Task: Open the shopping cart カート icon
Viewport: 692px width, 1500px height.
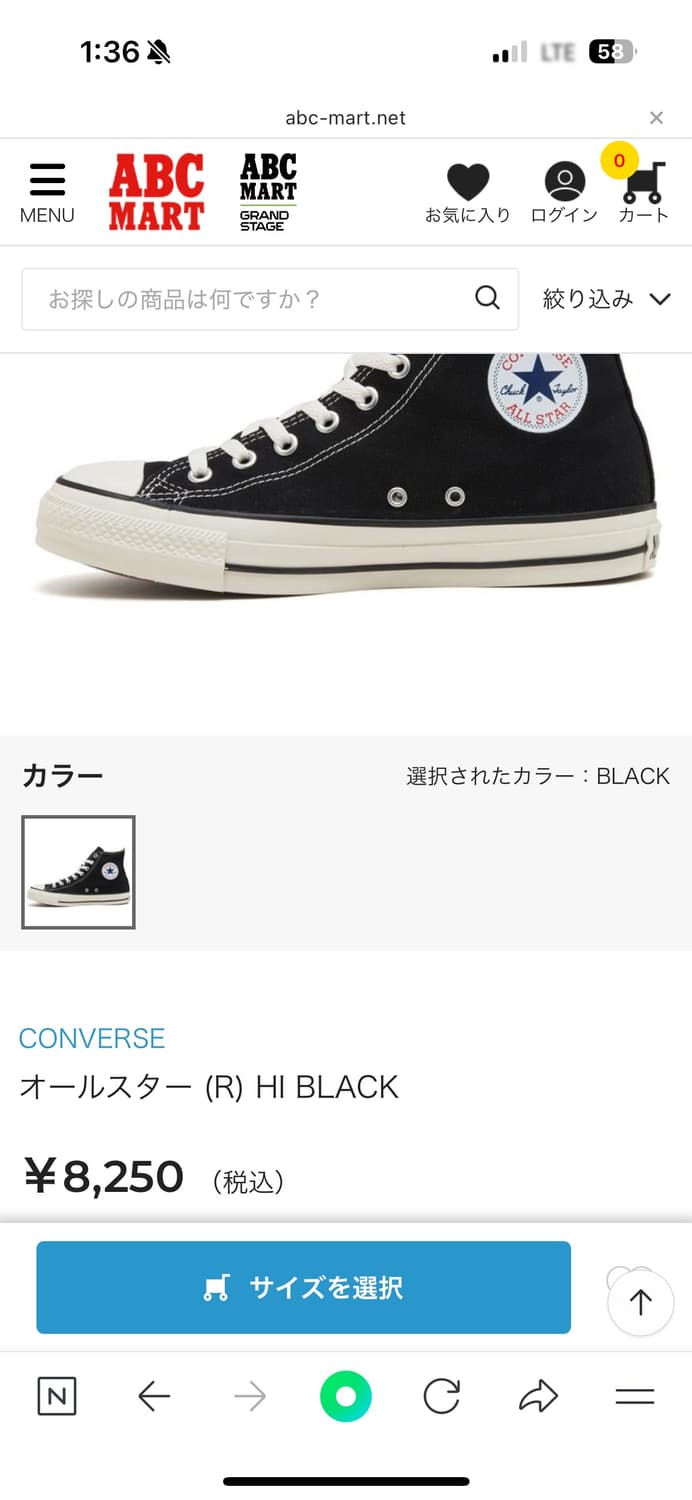Action: pyautogui.click(x=642, y=190)
